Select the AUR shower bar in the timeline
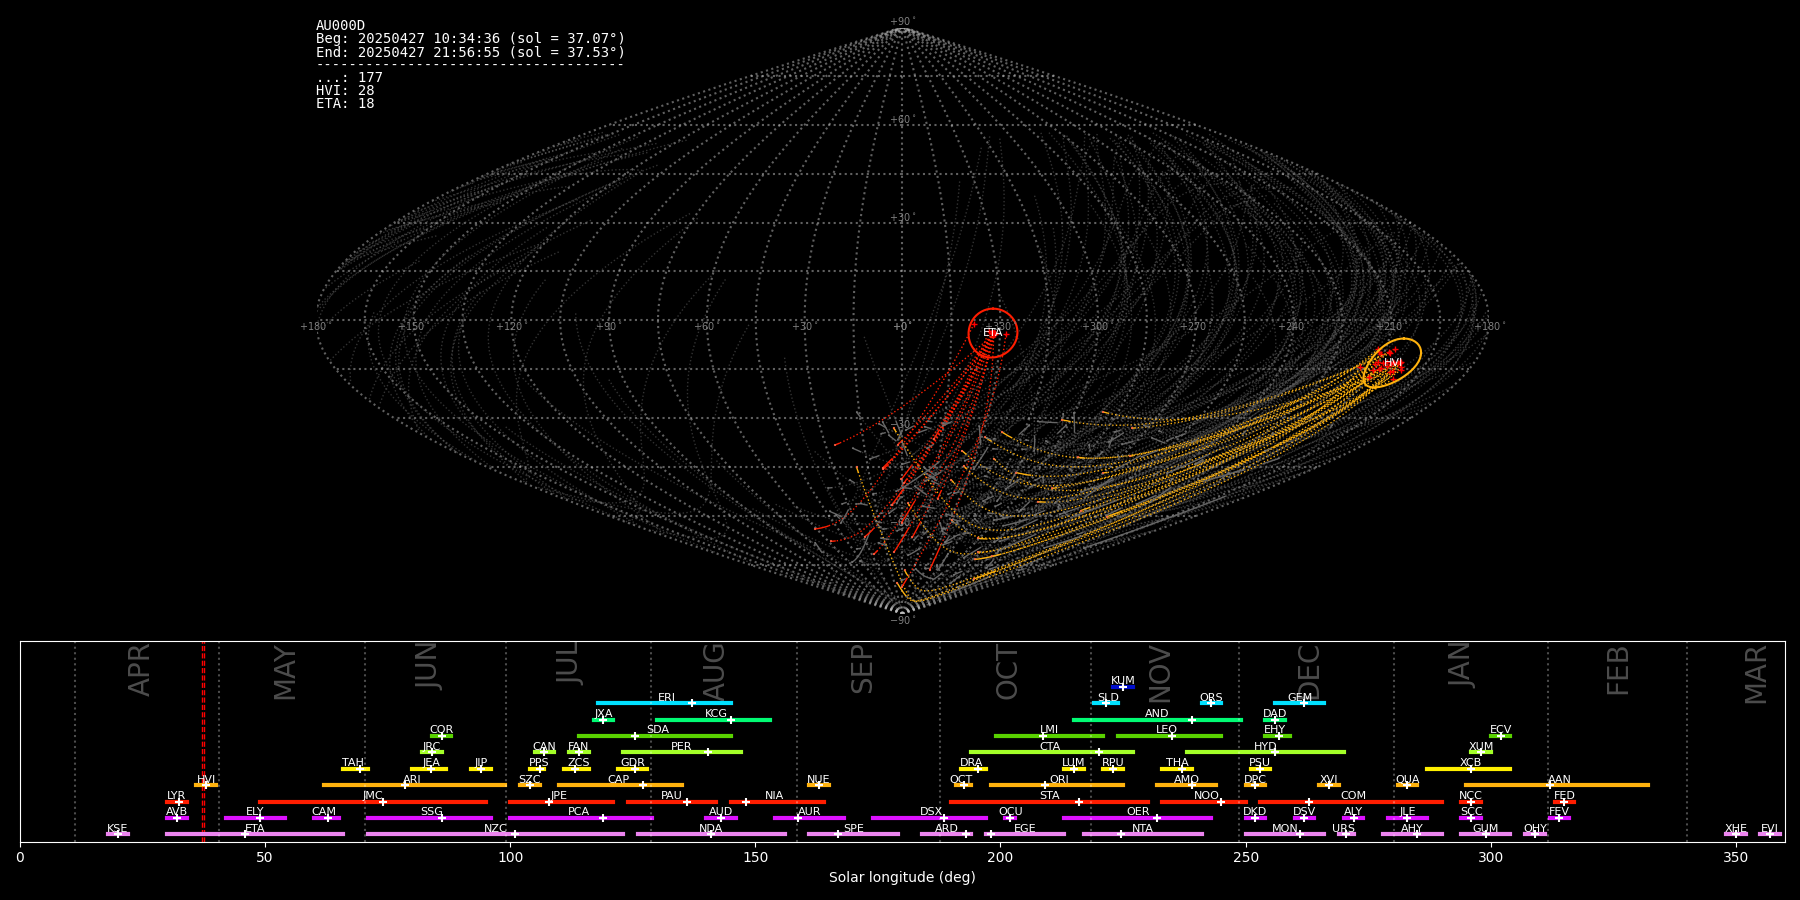The image size is (1800, 900). click(809, 817)
